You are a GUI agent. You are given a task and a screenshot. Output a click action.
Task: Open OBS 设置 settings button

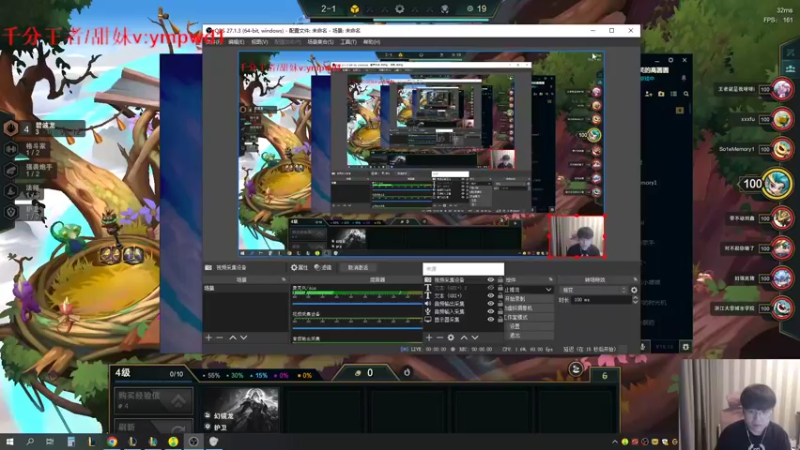point(529,326)
